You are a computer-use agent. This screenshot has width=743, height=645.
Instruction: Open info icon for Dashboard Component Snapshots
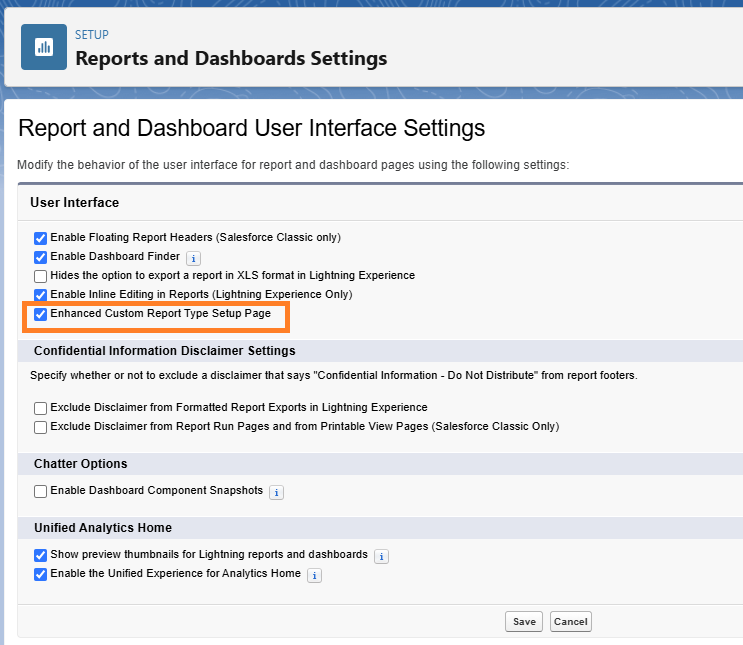click(x=276, y=492)
